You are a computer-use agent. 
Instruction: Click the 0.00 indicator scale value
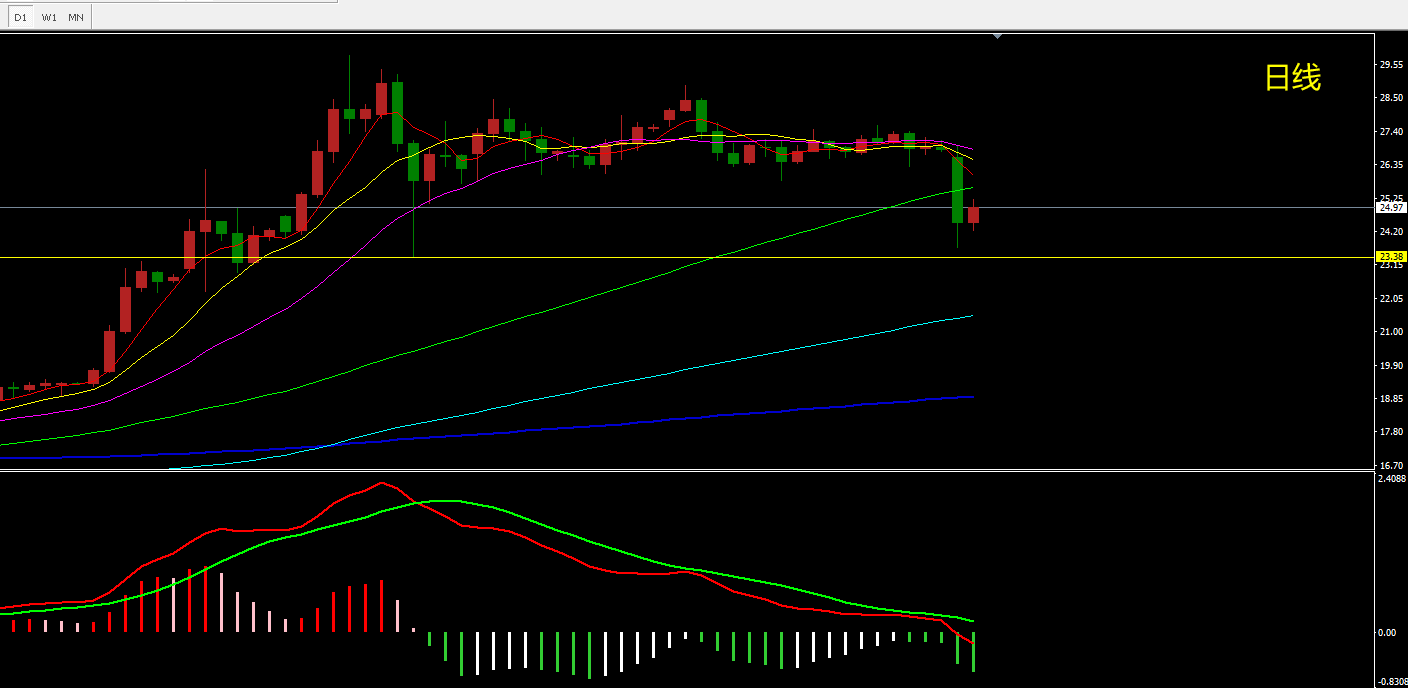pyautogui.click(x=1388, y=633)
